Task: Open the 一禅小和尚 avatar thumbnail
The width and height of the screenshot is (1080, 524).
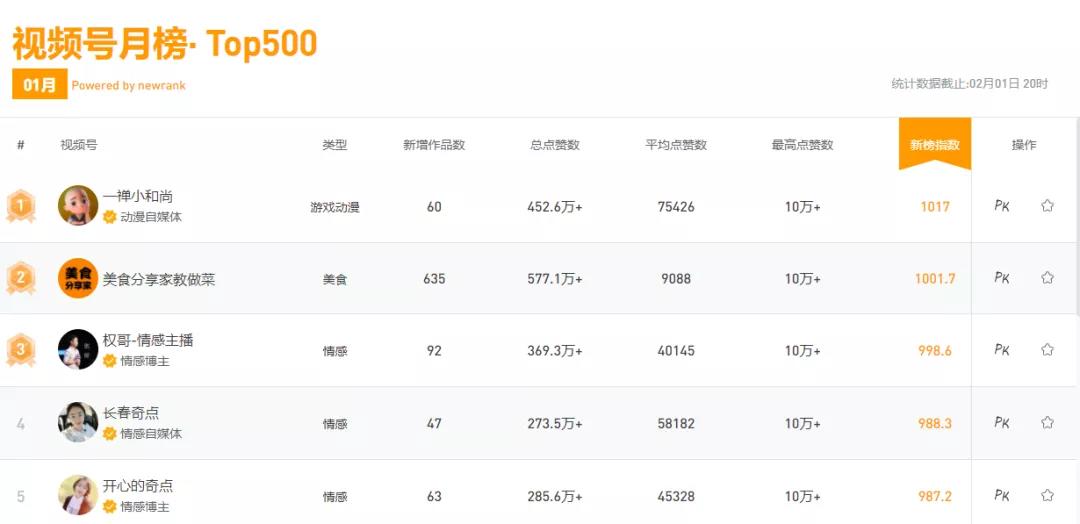Action: pos(78,205)
